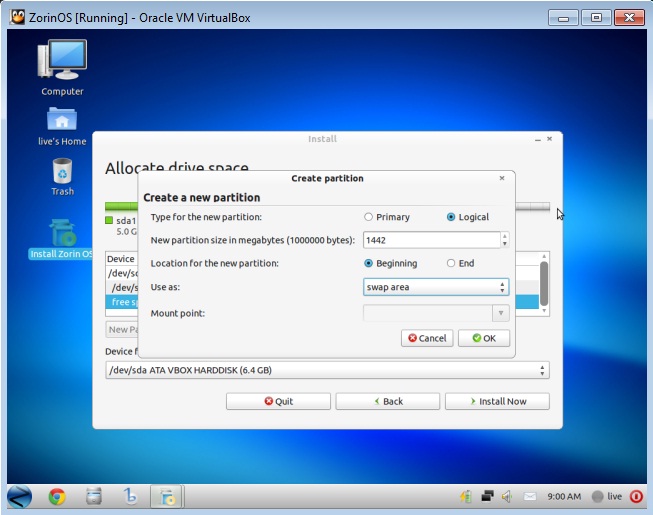Open the mail envelope tray icon
The height and width of the screenshot is (515, 653).
(529, 496)
